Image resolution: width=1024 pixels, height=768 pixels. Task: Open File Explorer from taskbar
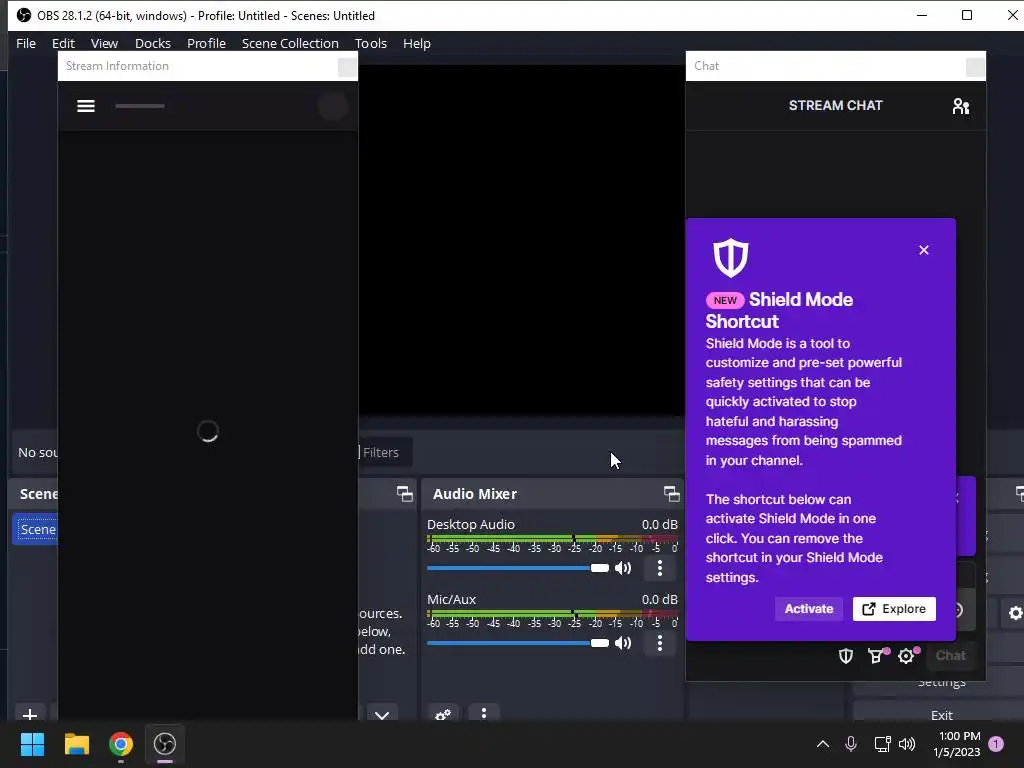click(76, 744)
